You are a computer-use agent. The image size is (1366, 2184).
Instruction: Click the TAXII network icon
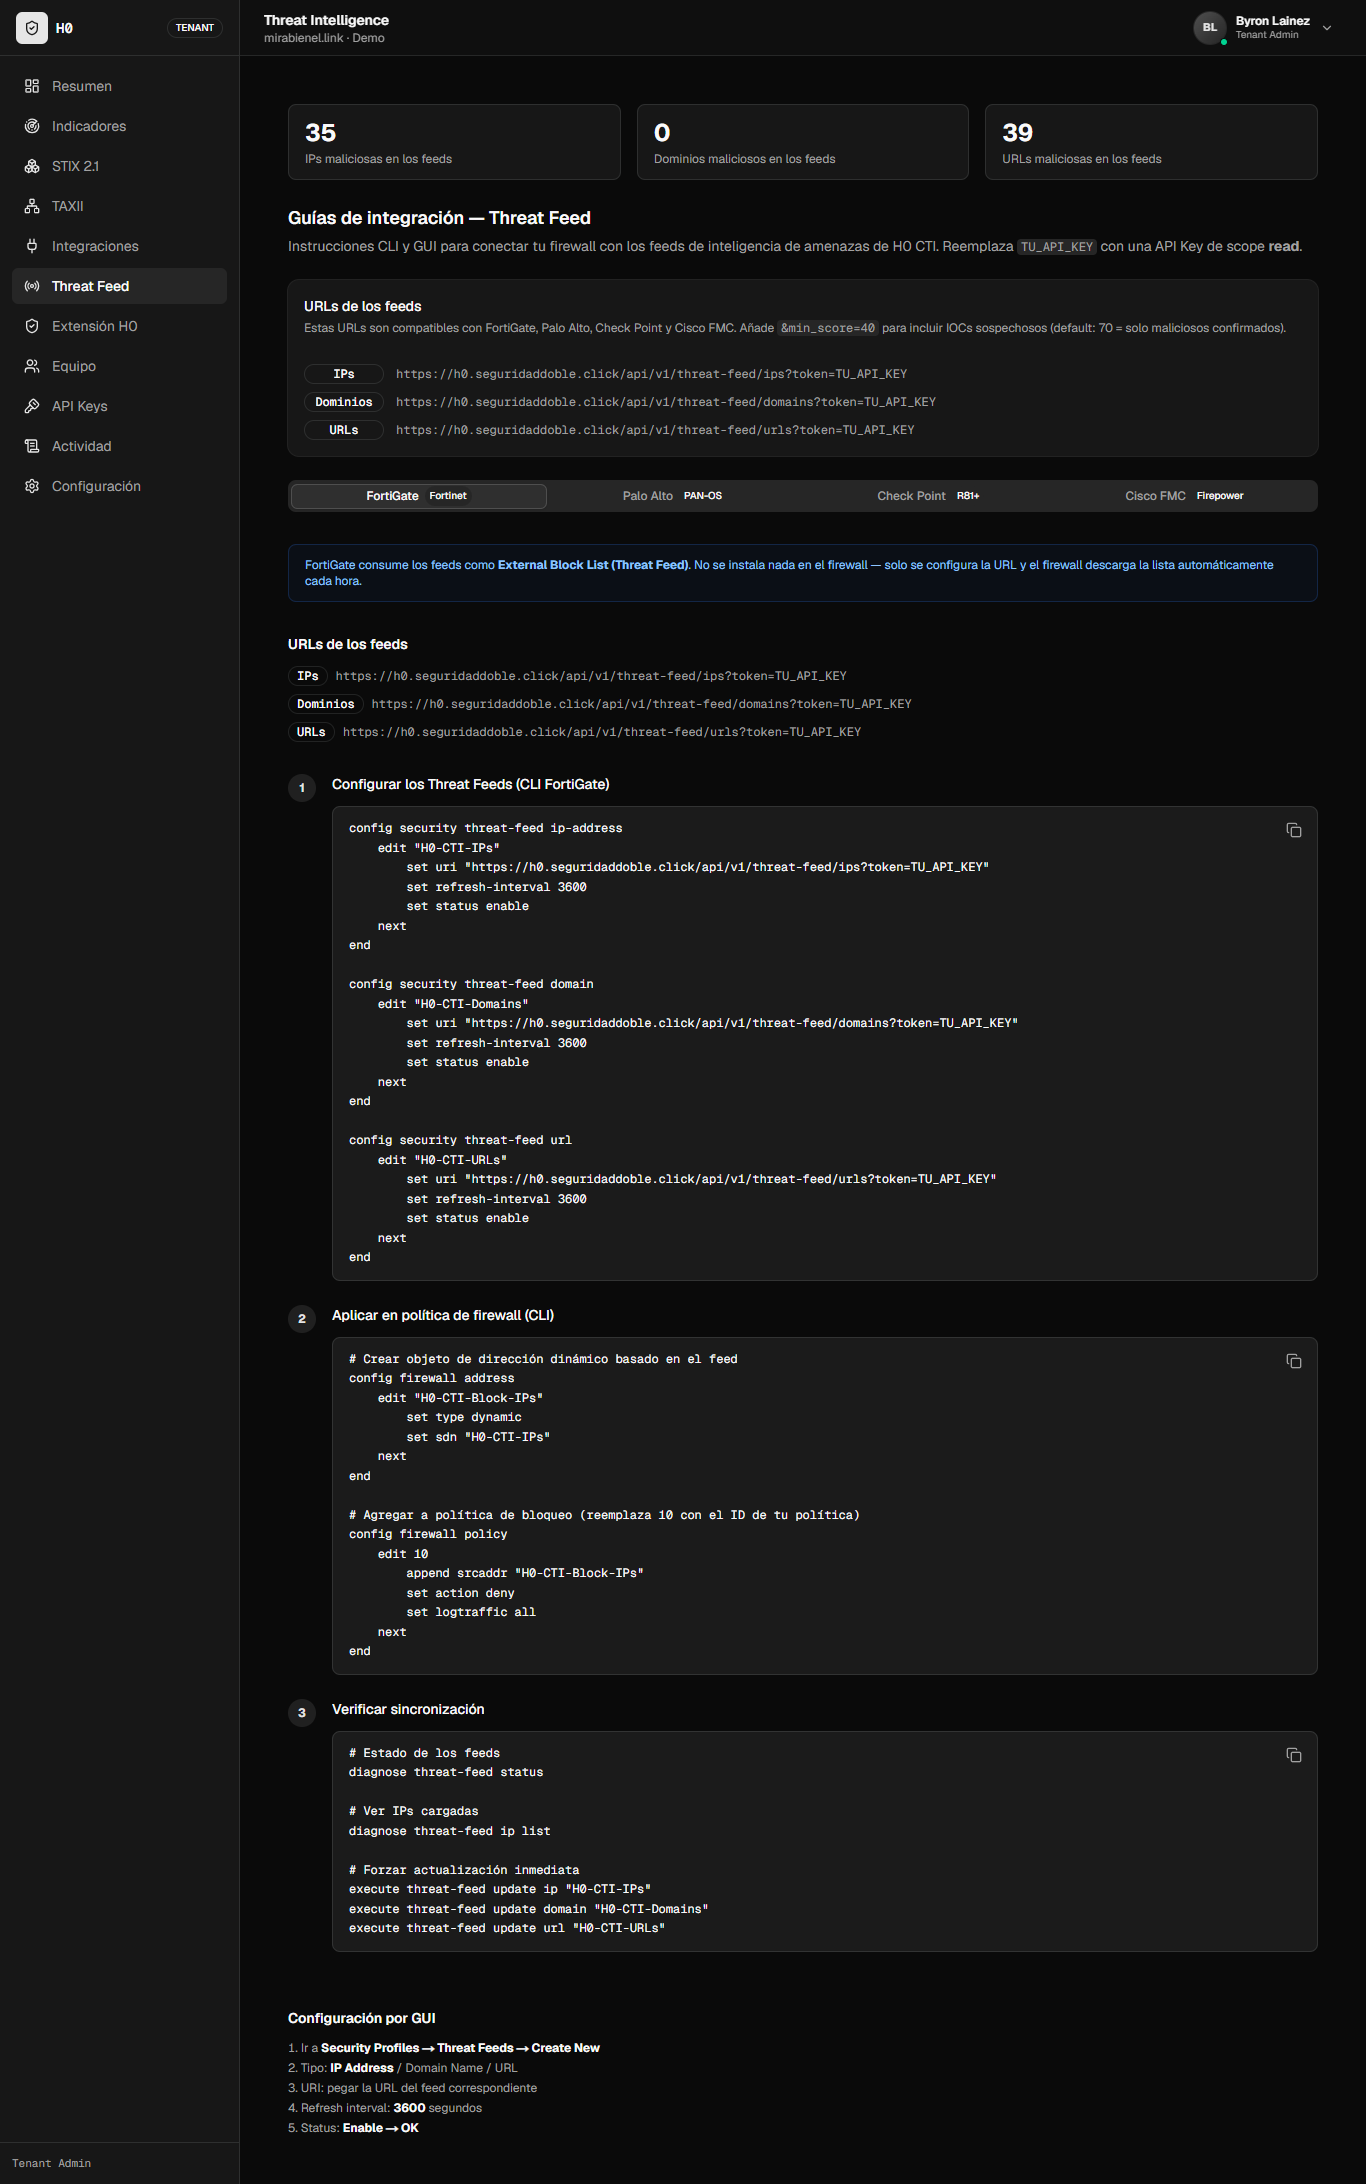[x=32, y=206]
